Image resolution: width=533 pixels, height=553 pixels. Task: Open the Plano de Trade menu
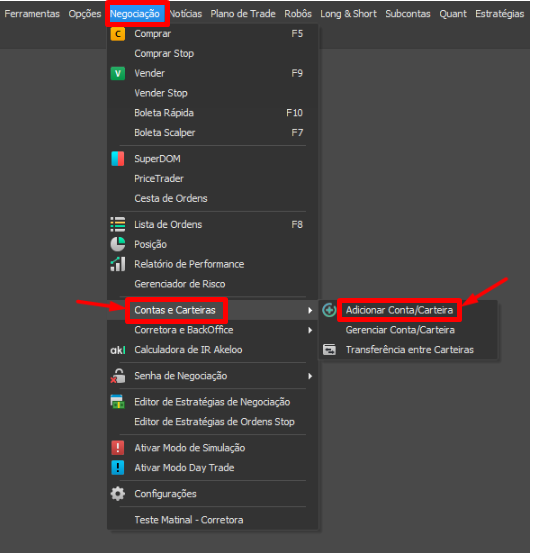[x=243, y=14]
